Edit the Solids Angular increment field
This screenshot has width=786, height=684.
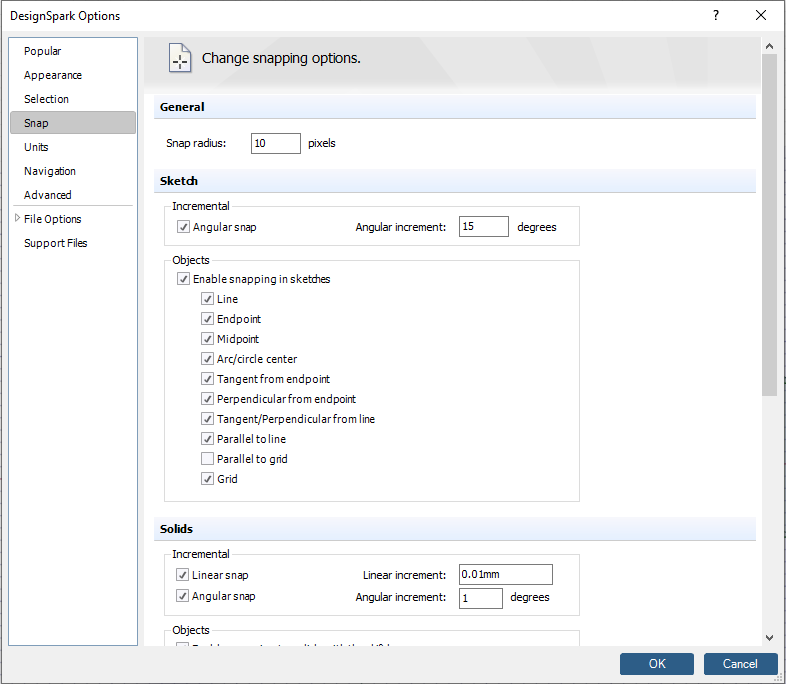point(481,598)
